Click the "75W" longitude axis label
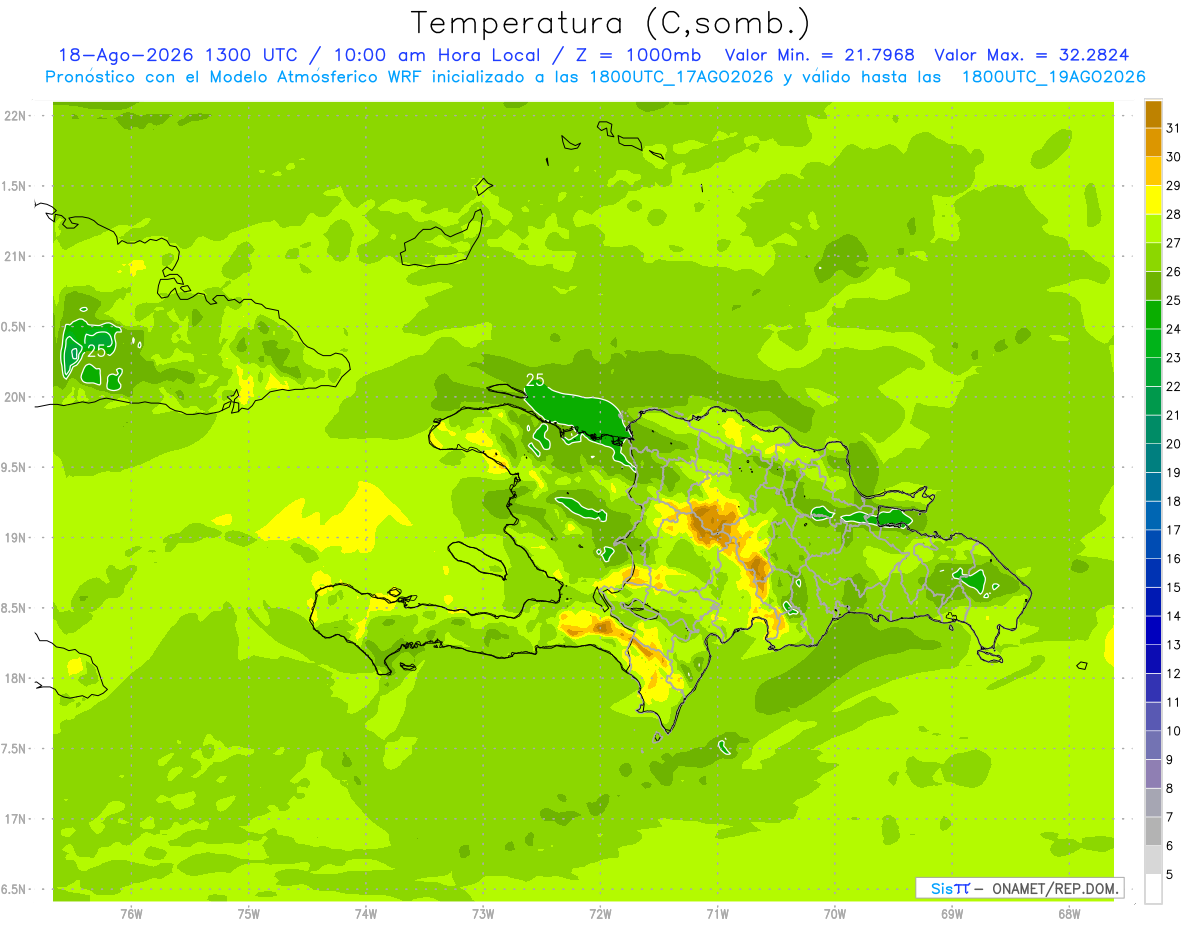Viewport: 1200px width, 927px height. (249, 915)
